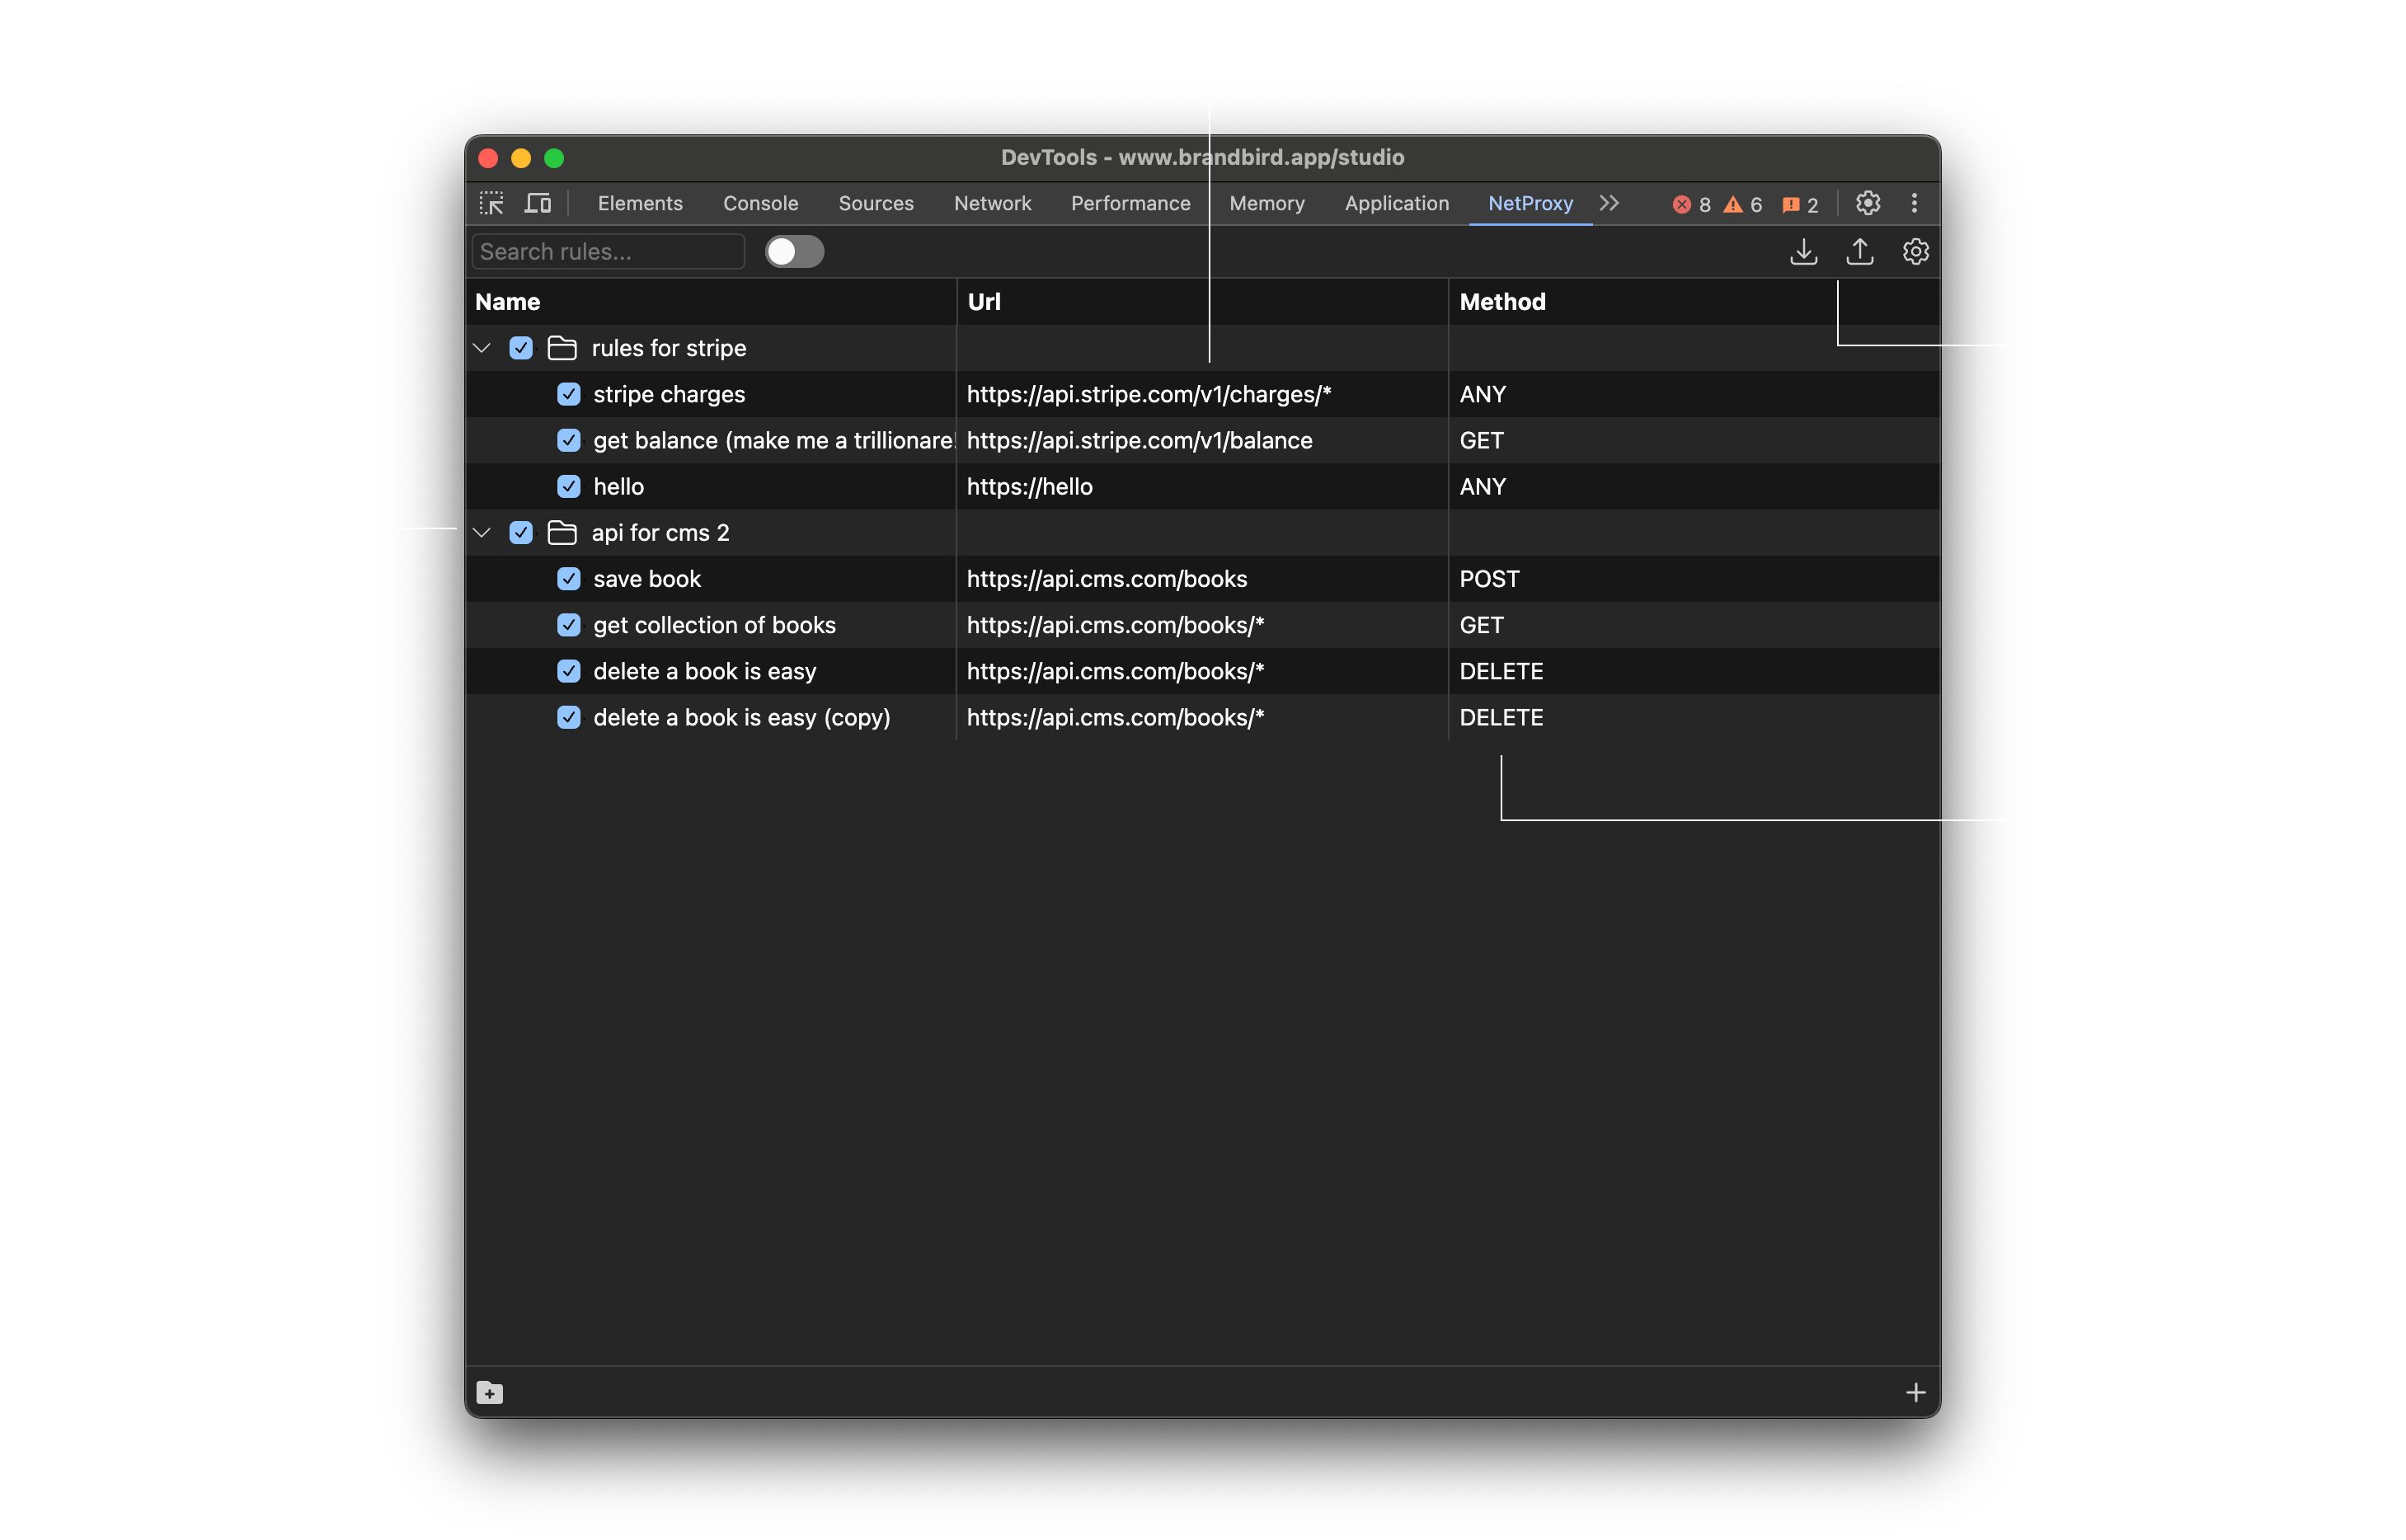Select the NetProxy tab
The height and width of the screenshot is (1540, 2406).
1530,203
